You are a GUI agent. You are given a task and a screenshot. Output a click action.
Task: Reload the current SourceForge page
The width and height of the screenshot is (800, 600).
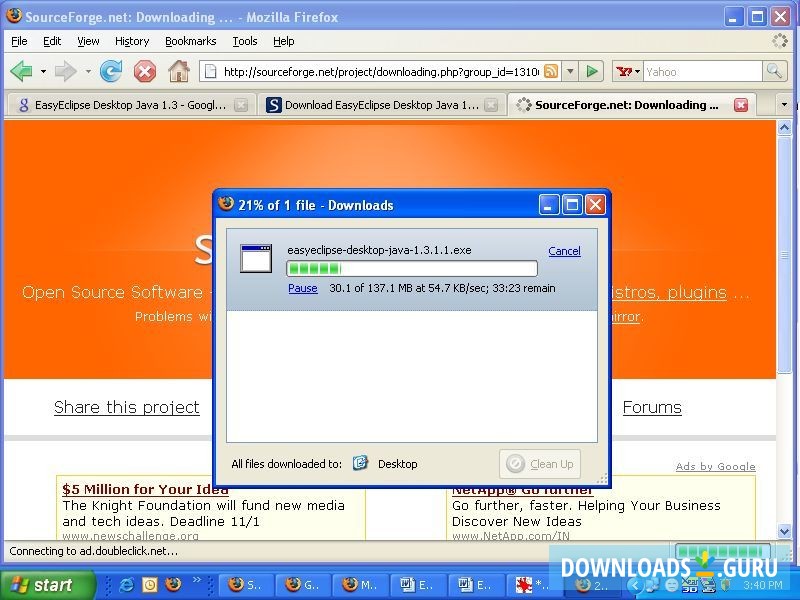(111, 71)
